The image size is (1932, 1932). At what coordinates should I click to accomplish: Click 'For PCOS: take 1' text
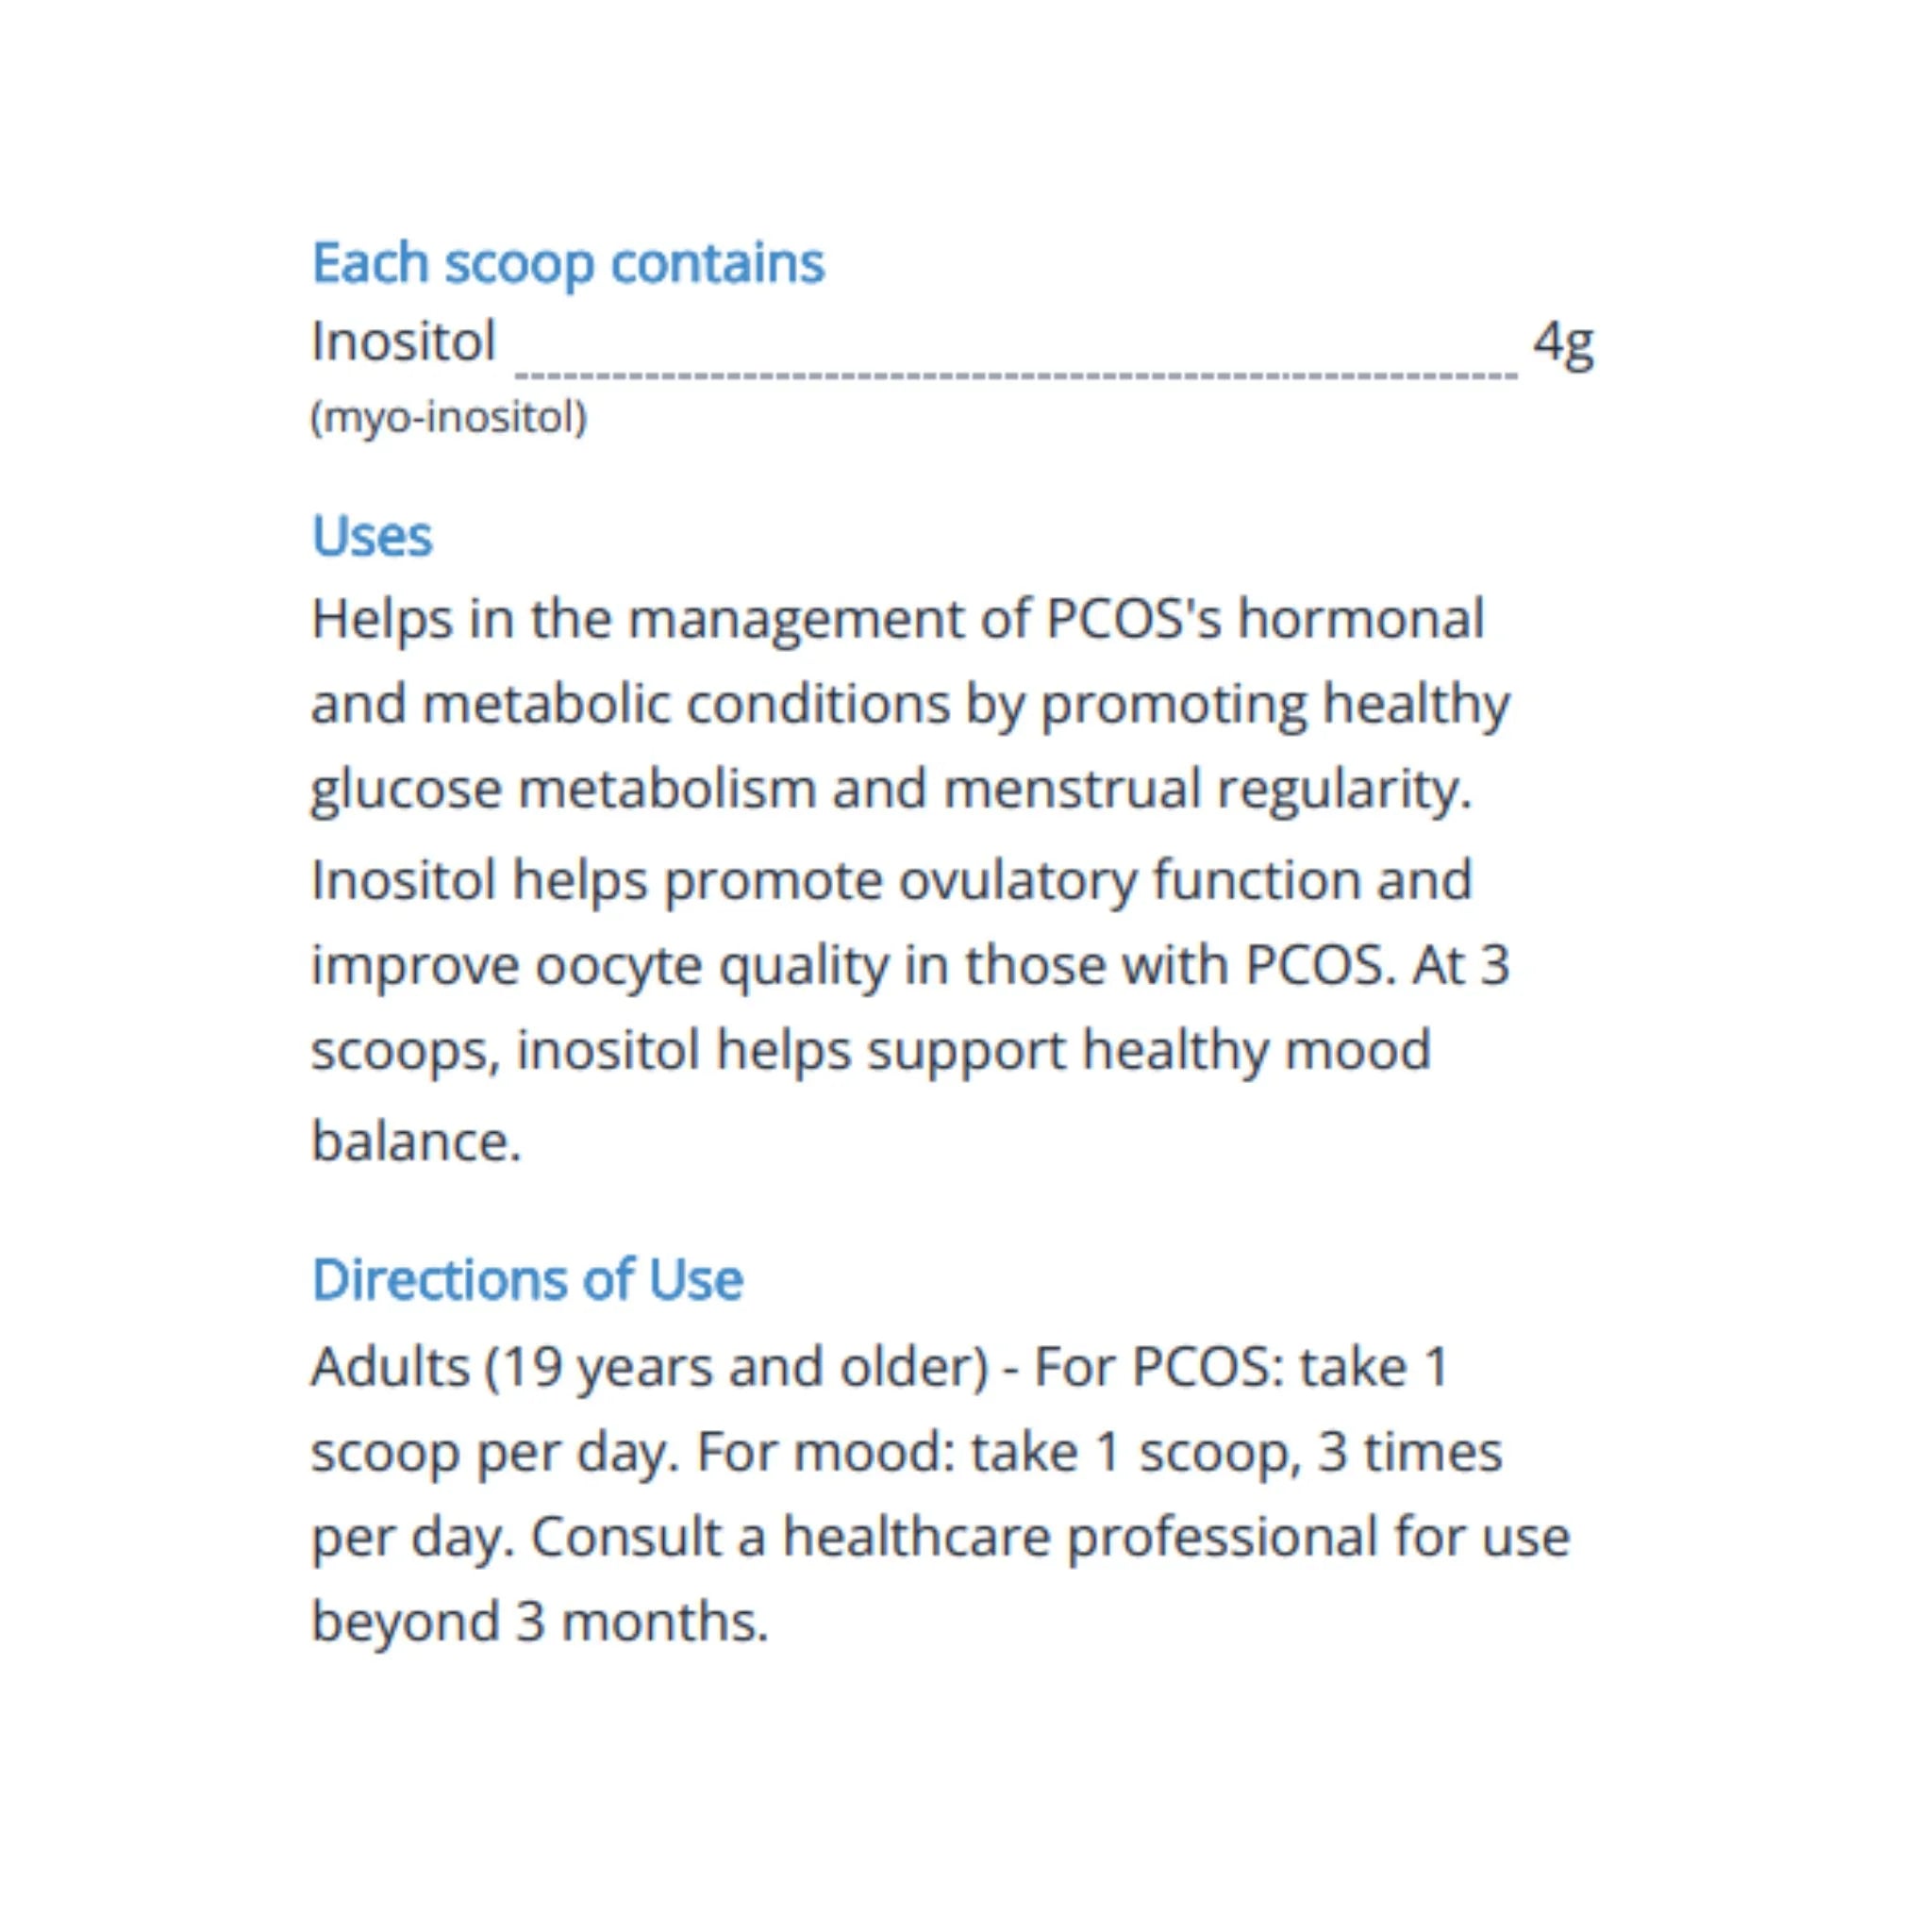click(1241, 1367)
